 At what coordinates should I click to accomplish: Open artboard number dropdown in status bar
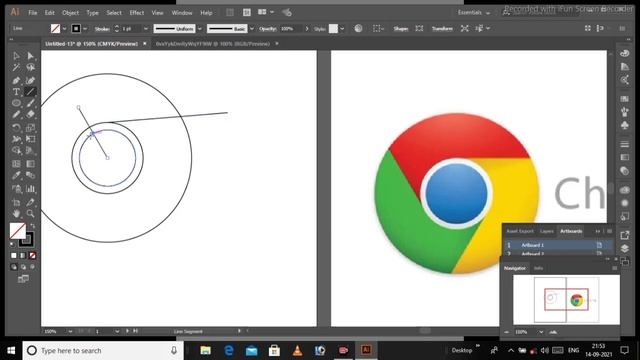click(117, 331)
